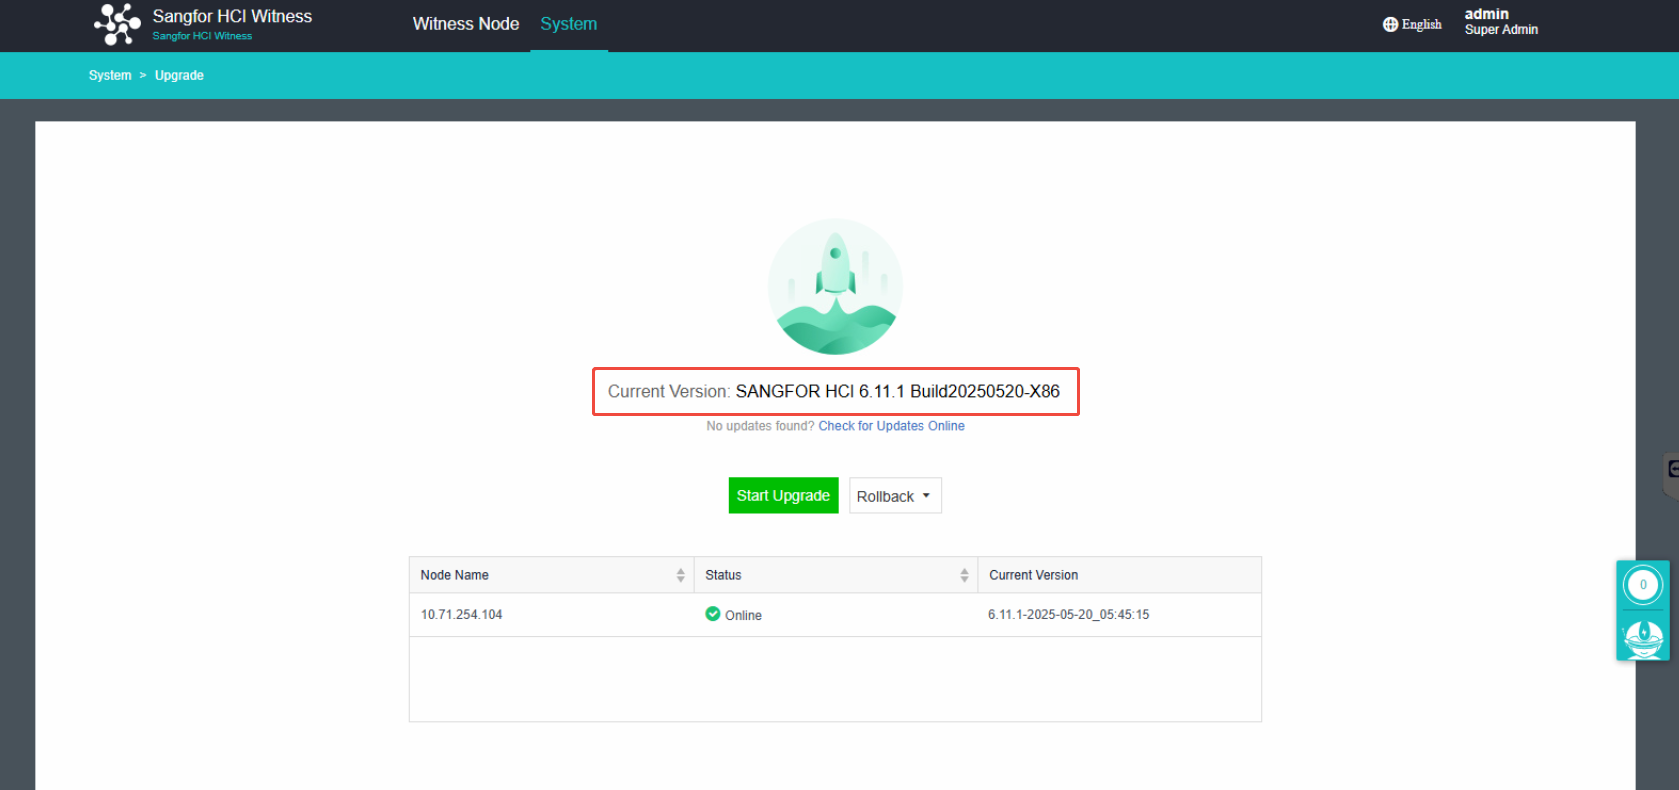Image resolution: width=1679 pixels, height=790 pixels.
Task: Open the Witness Node tab
Action: coord(466,24)
